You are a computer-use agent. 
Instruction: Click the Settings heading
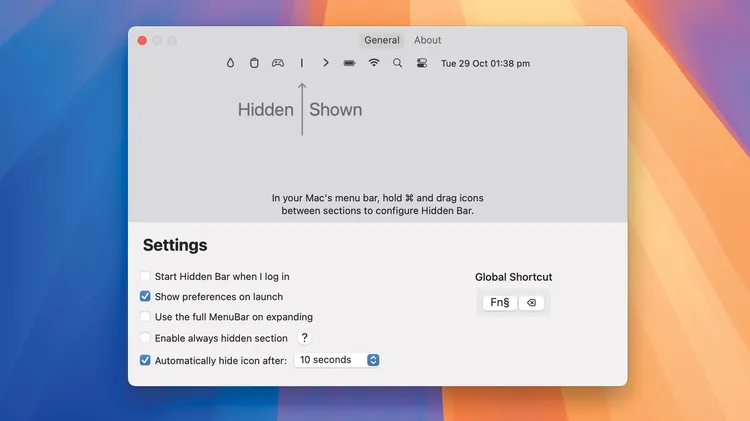click(175, 245)
